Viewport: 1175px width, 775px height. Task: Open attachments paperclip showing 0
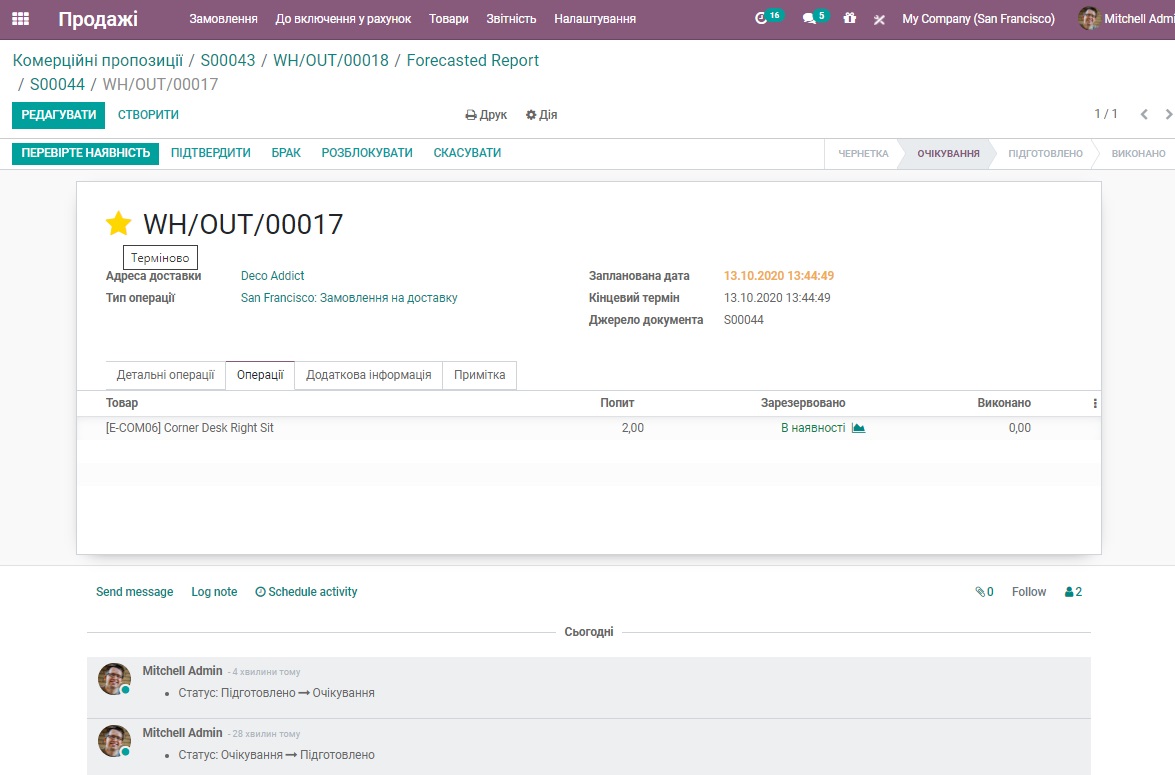984,592
